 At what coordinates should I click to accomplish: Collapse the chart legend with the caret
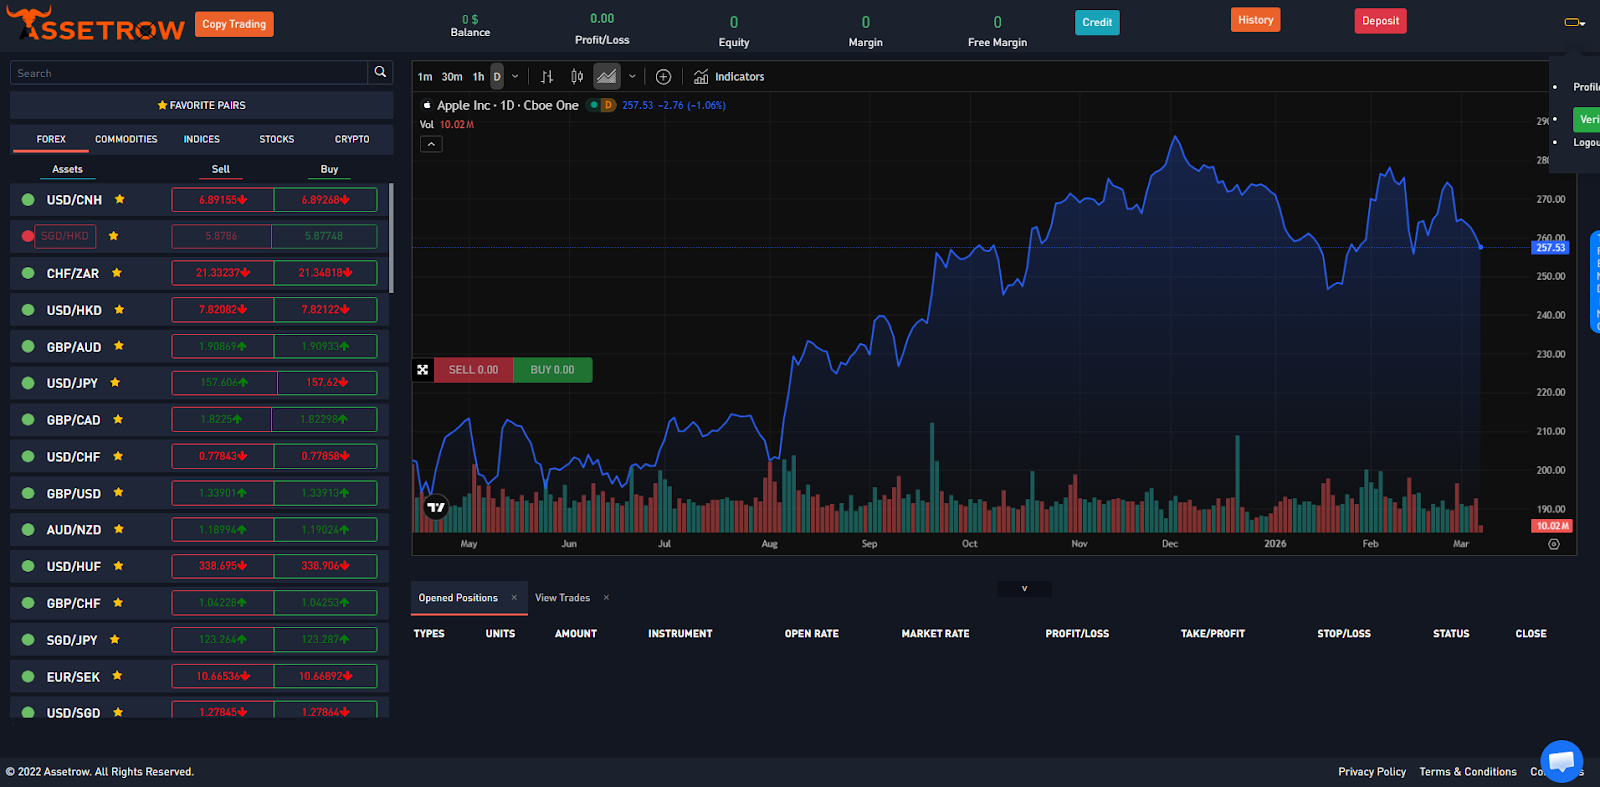[x=430, y=144]
